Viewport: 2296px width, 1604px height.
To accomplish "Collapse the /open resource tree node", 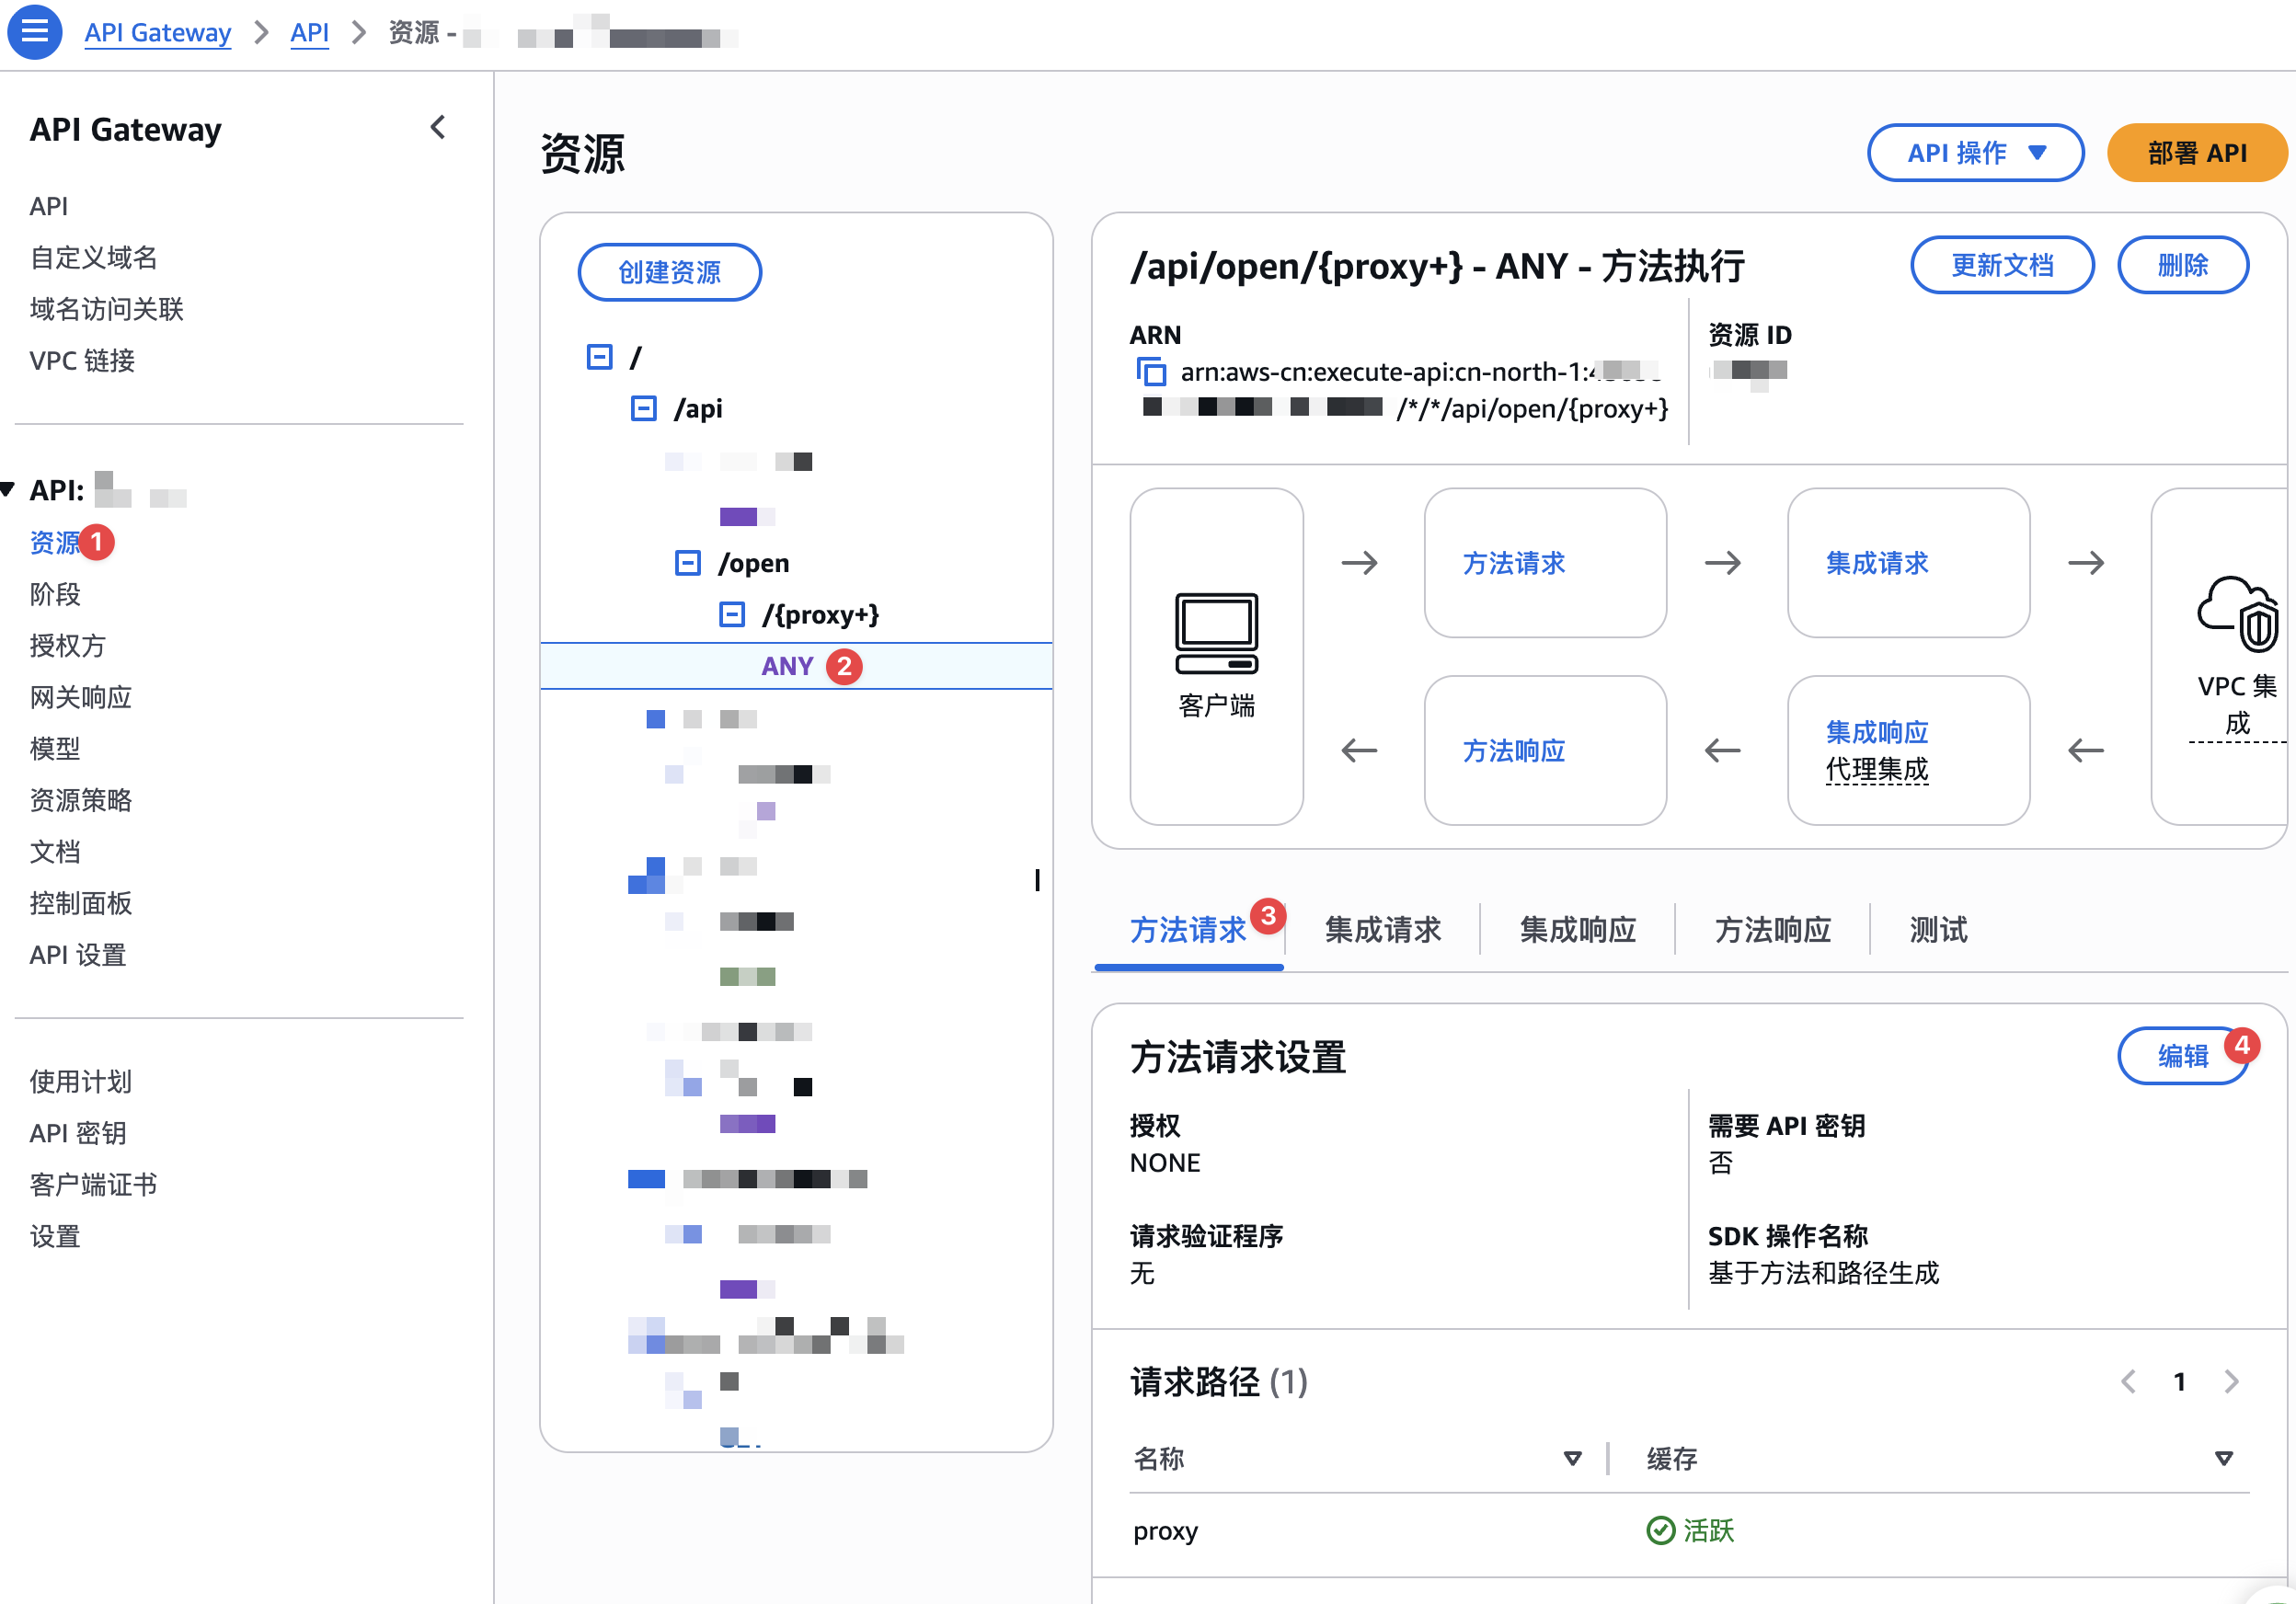I will coord(688,563).
